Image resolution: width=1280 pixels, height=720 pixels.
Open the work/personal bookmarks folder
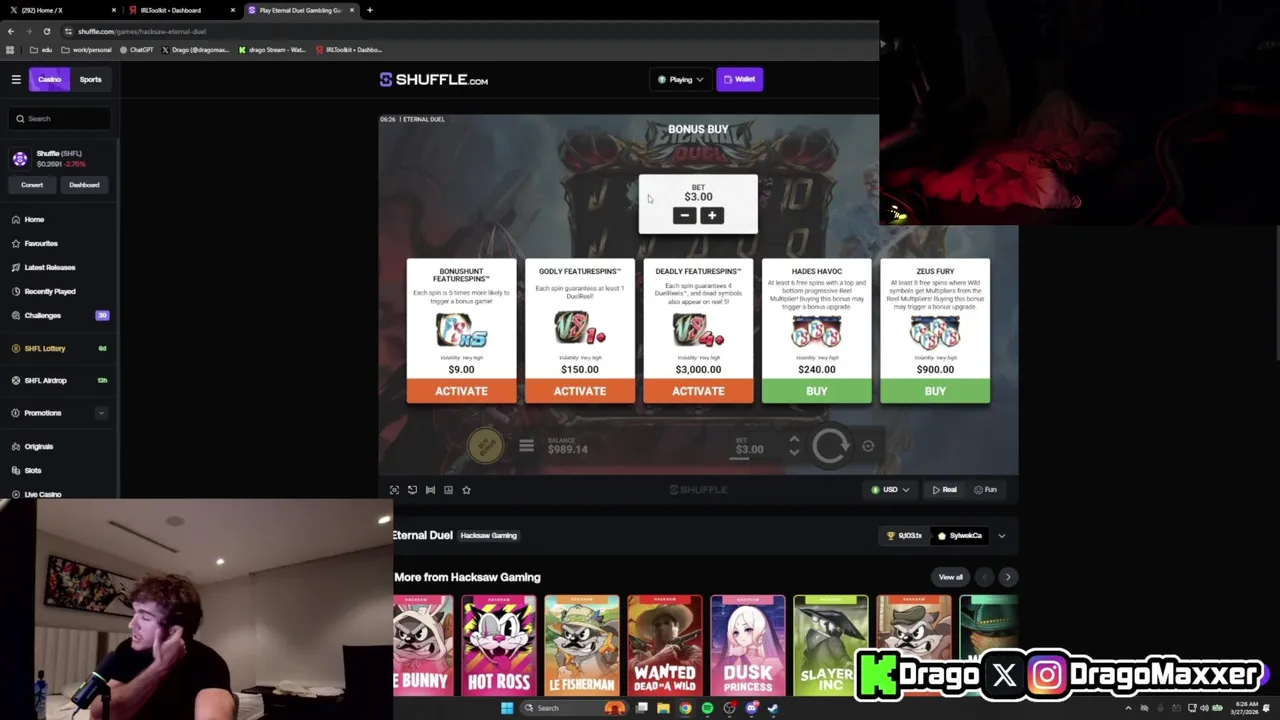(x=86, y=50)
